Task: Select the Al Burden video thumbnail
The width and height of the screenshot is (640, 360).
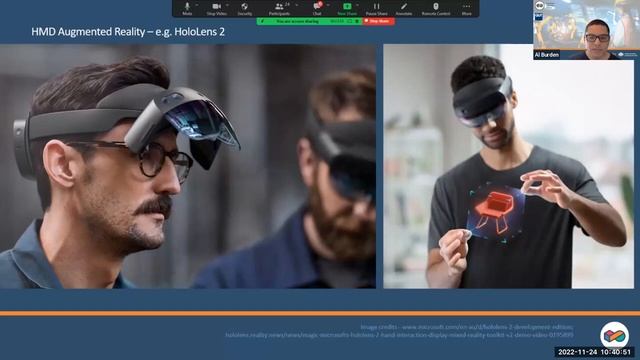Action: [x=586, y=30]
